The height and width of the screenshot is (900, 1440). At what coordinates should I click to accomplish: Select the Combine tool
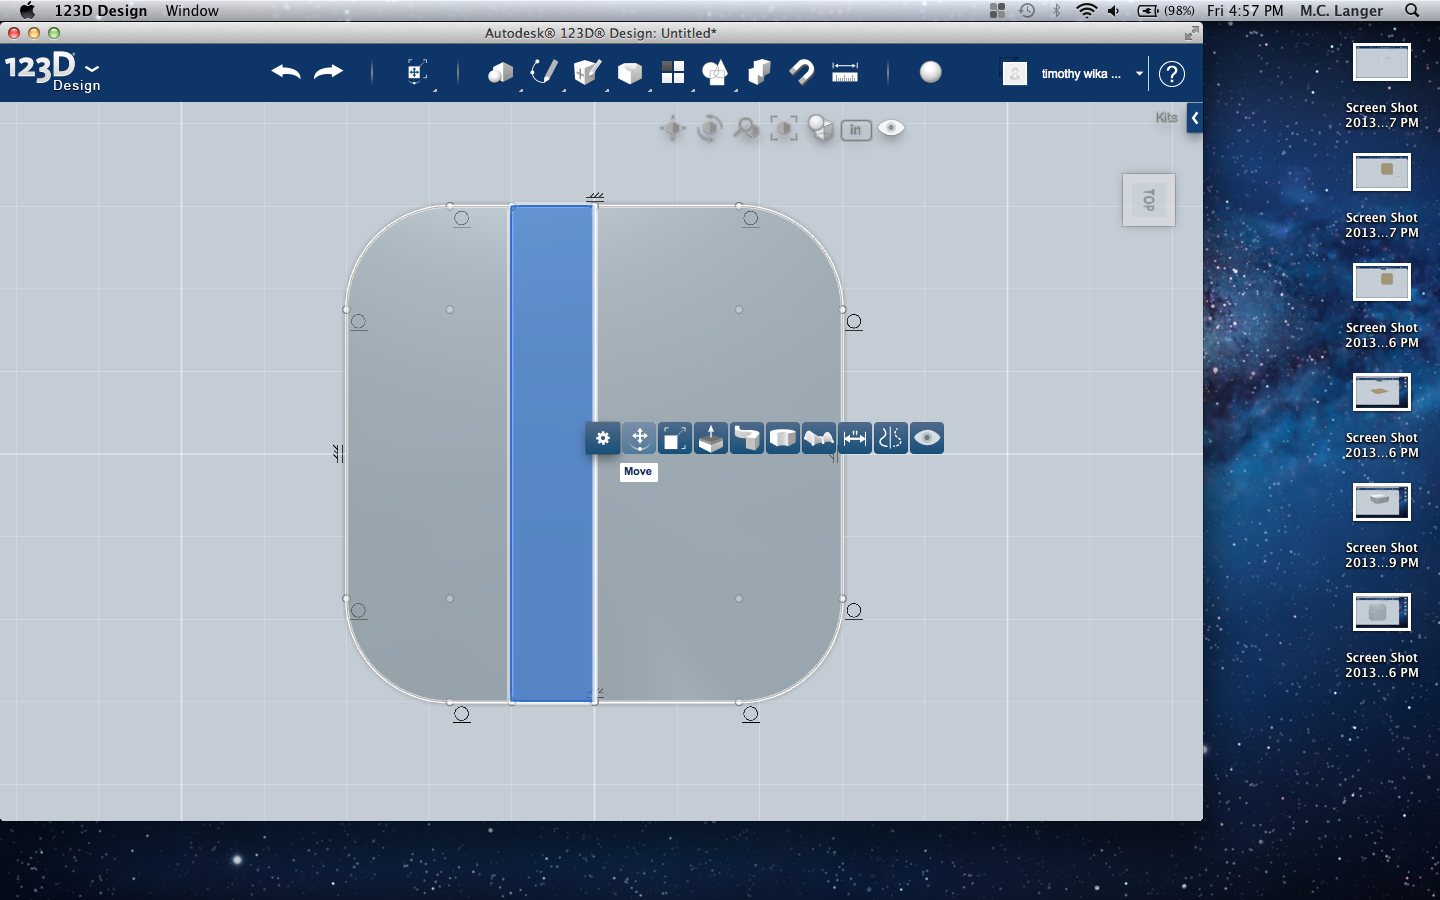tap(759, 72)
